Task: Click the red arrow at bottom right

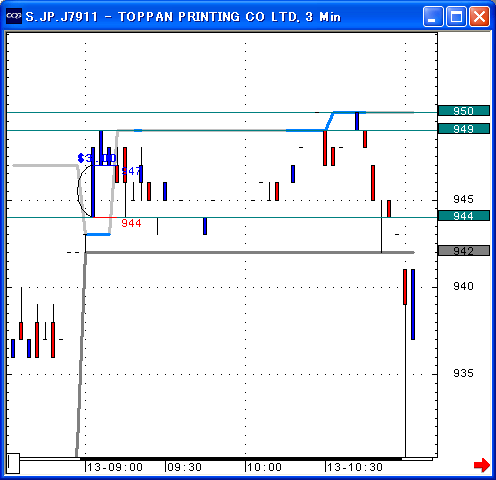Action: coord(482,465)
